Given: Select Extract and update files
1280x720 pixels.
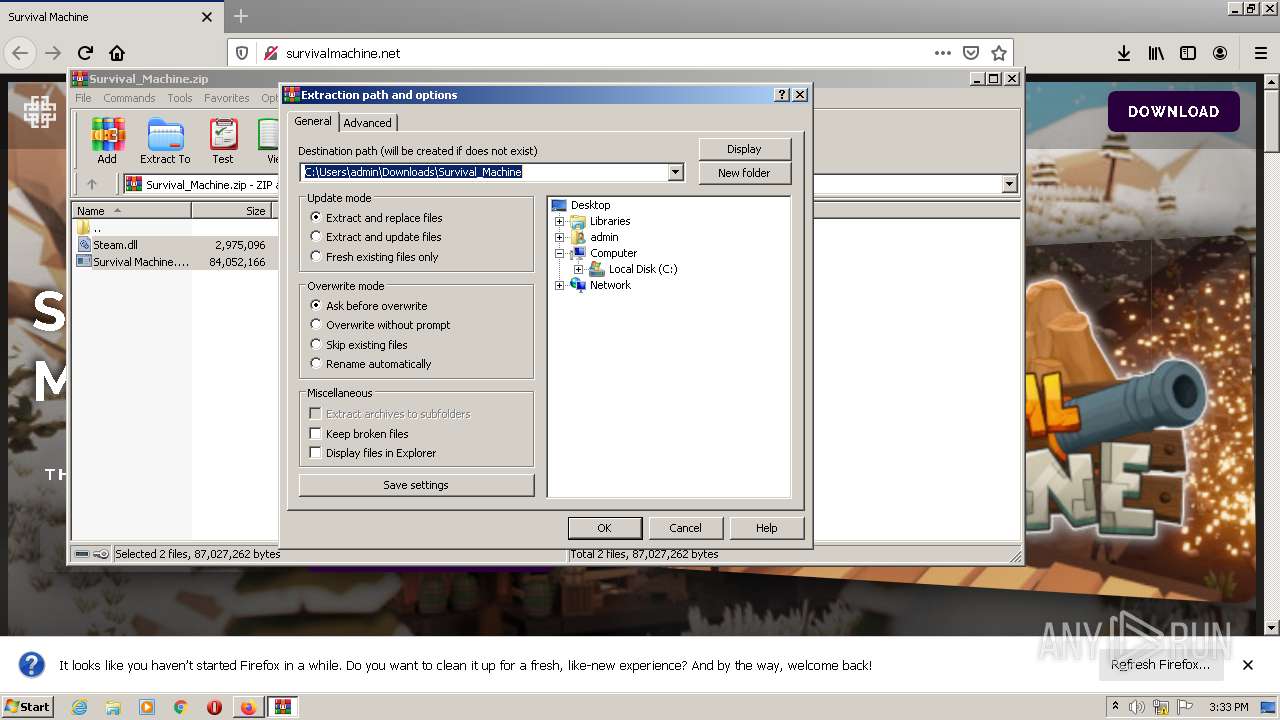Looking at the screenshot, I should tap(375, 237).
